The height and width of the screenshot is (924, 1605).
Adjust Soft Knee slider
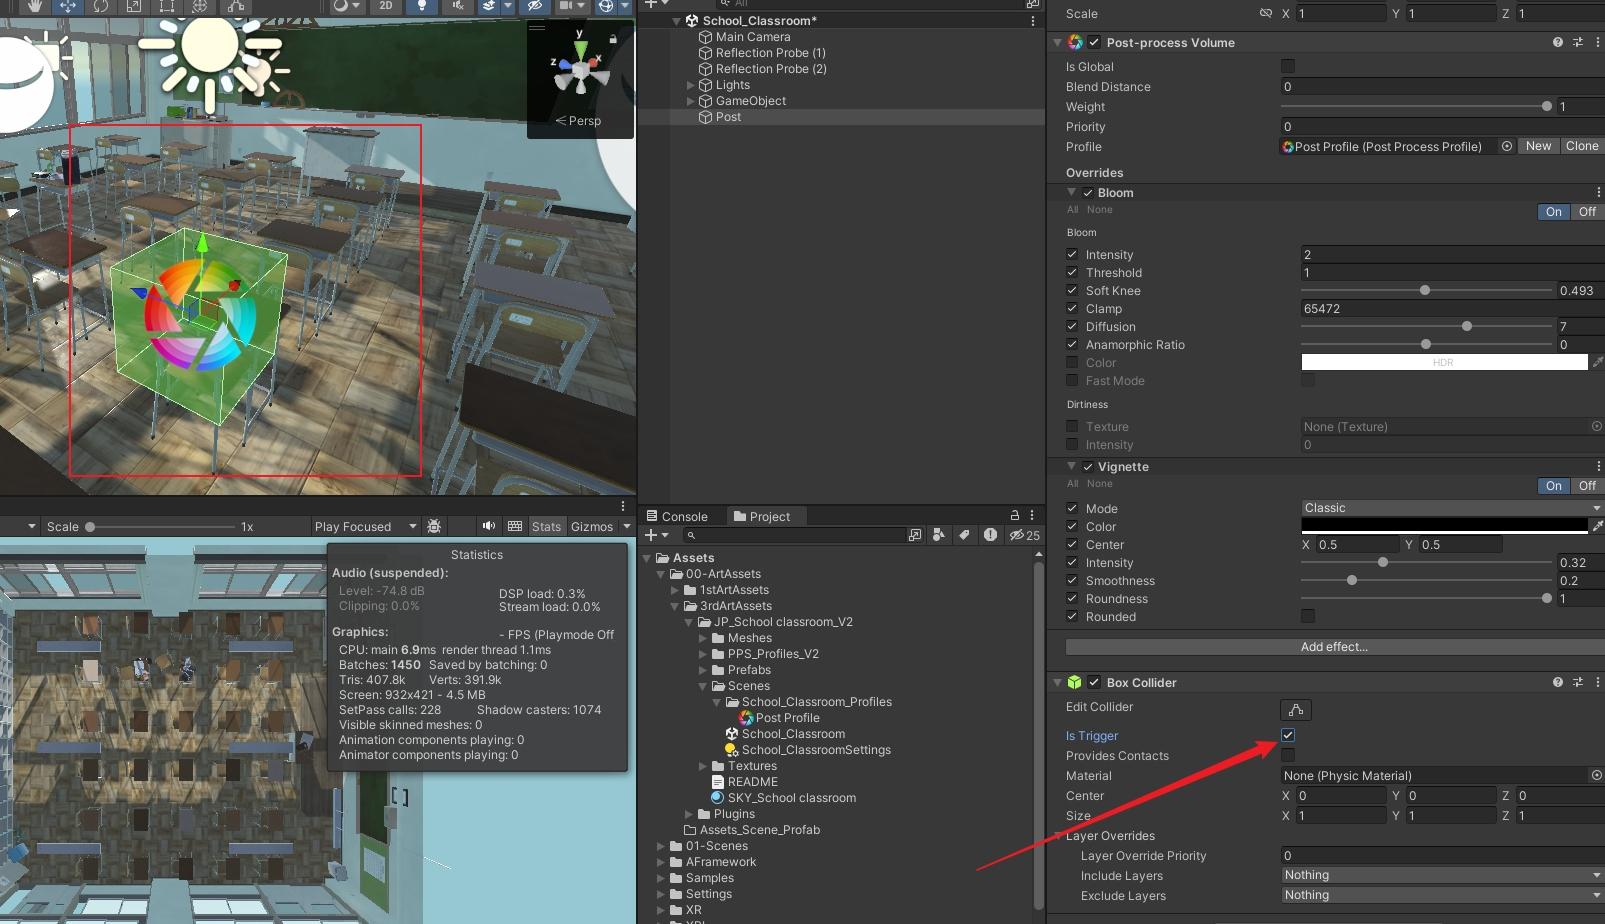(1426, 290)
